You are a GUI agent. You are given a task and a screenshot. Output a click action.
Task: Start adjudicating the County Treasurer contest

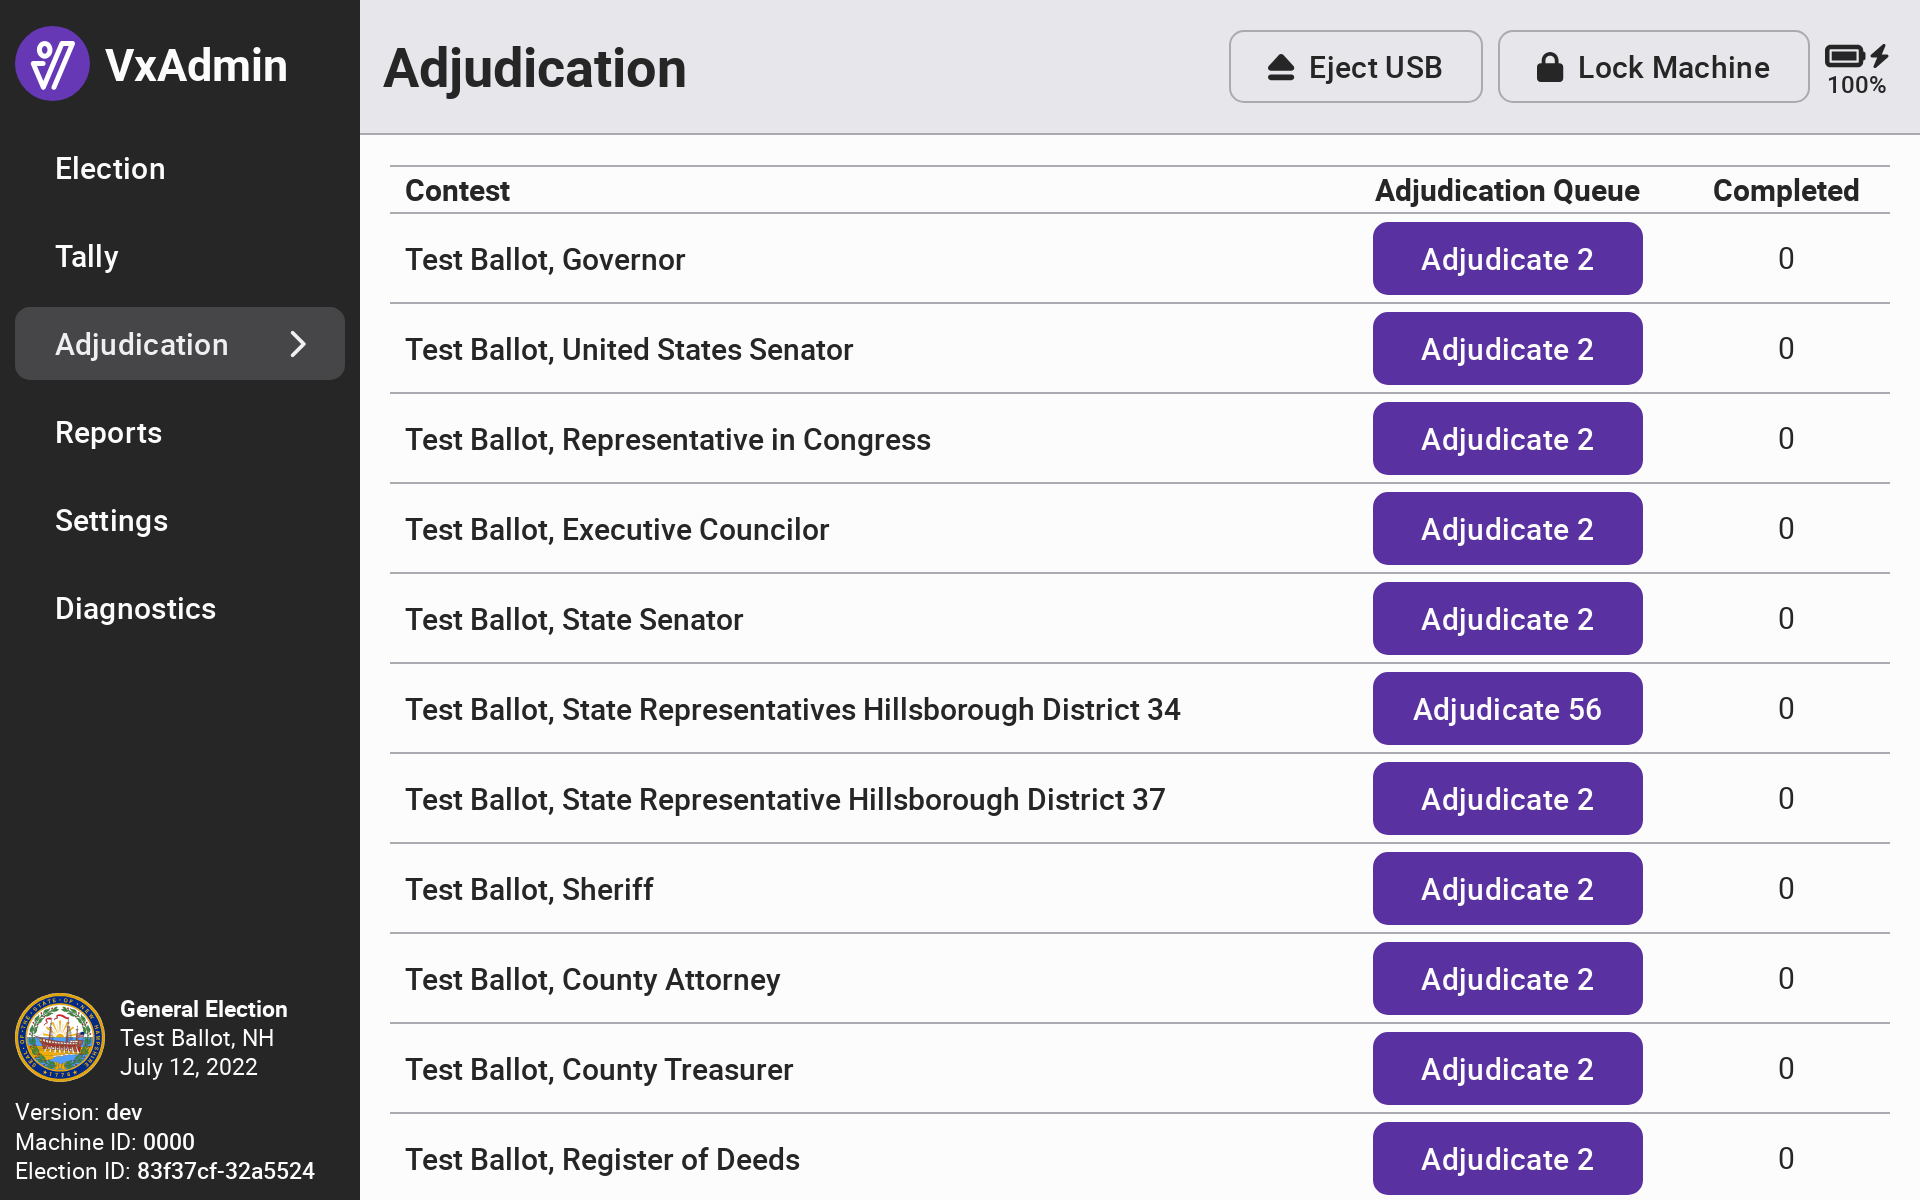(x=1507, y=1069)
